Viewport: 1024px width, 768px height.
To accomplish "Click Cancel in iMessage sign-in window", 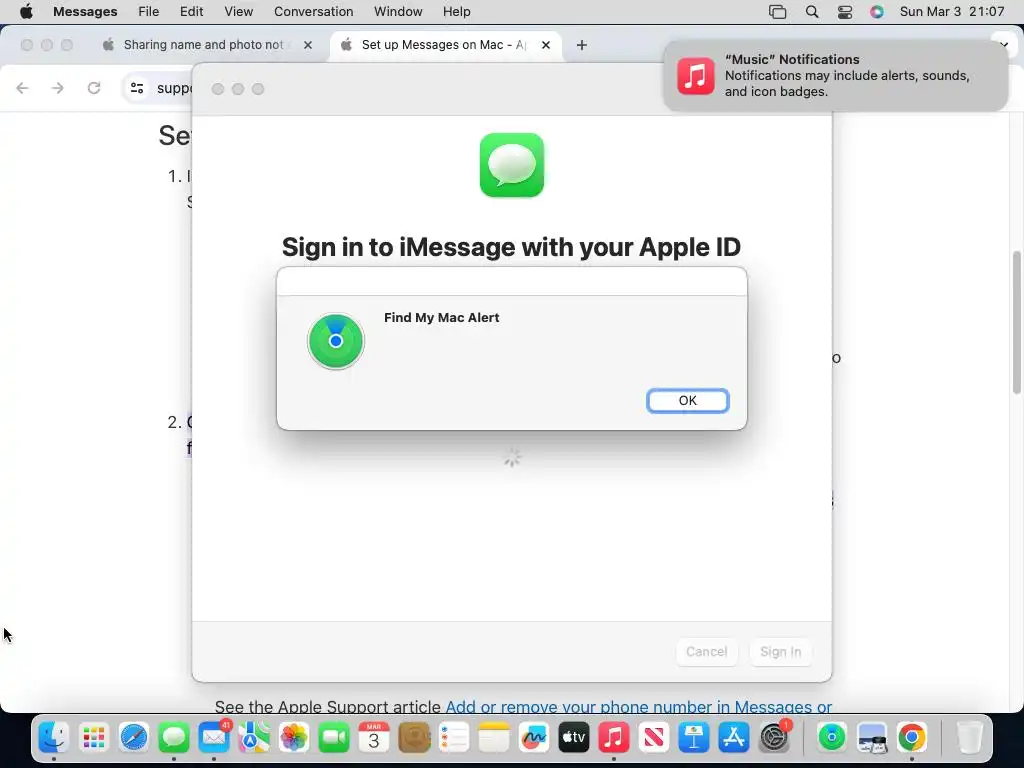I will click(707, 652).
